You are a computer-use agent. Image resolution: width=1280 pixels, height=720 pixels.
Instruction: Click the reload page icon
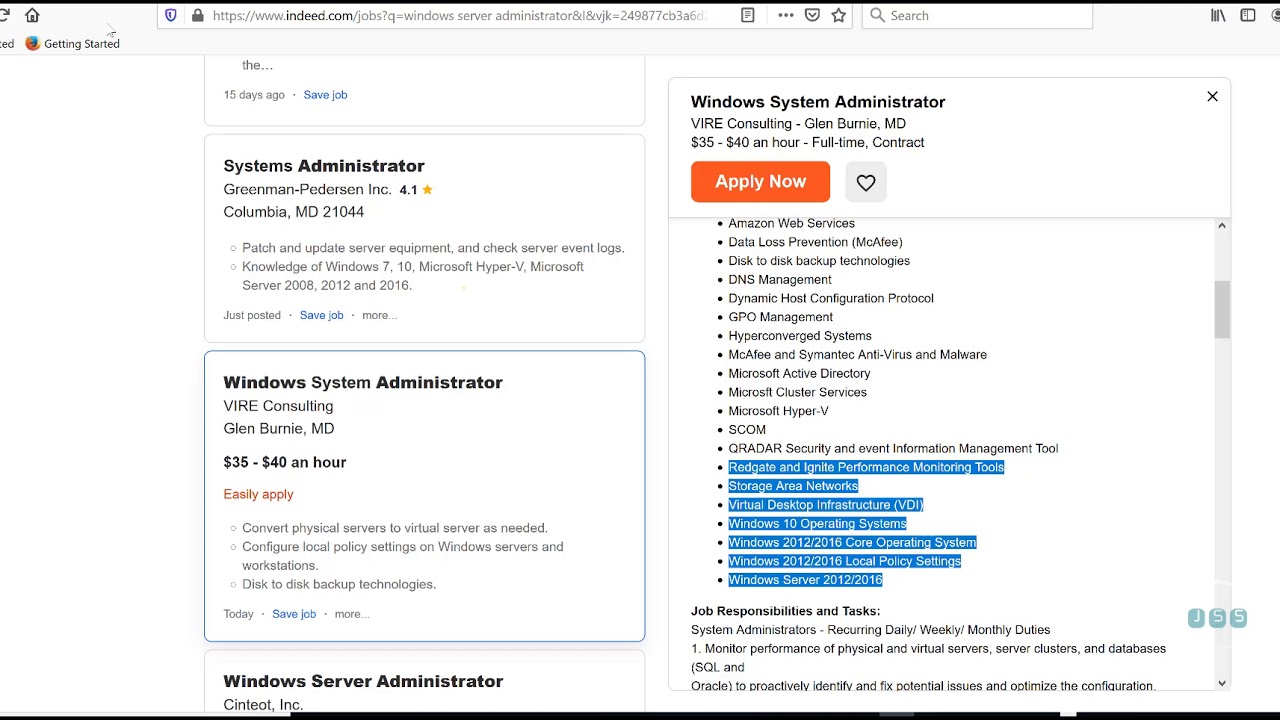click(3, 15)
